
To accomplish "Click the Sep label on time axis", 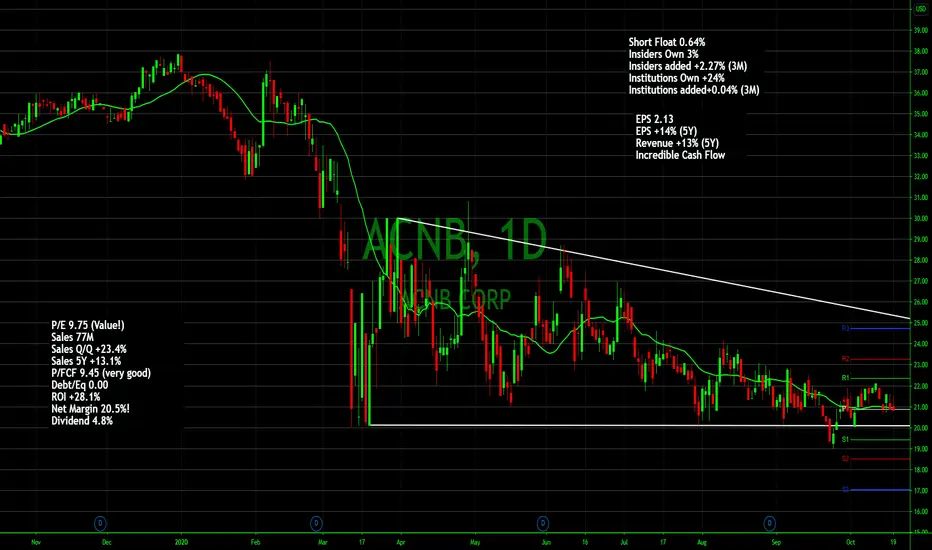I will (776, 542).
